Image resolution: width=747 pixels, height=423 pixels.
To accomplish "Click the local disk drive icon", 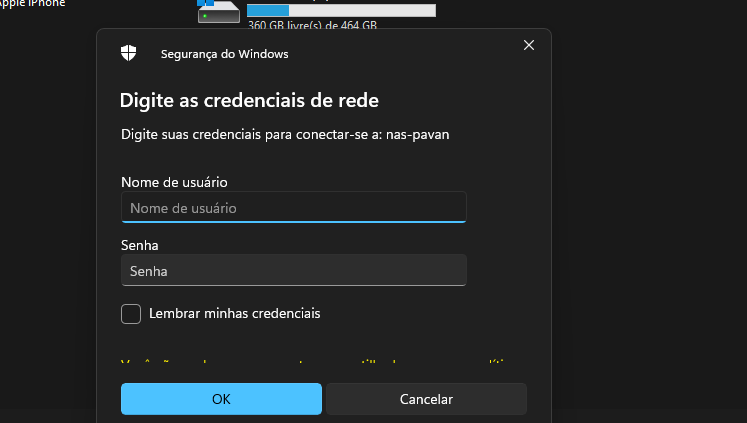I will (x=219, y=11).
